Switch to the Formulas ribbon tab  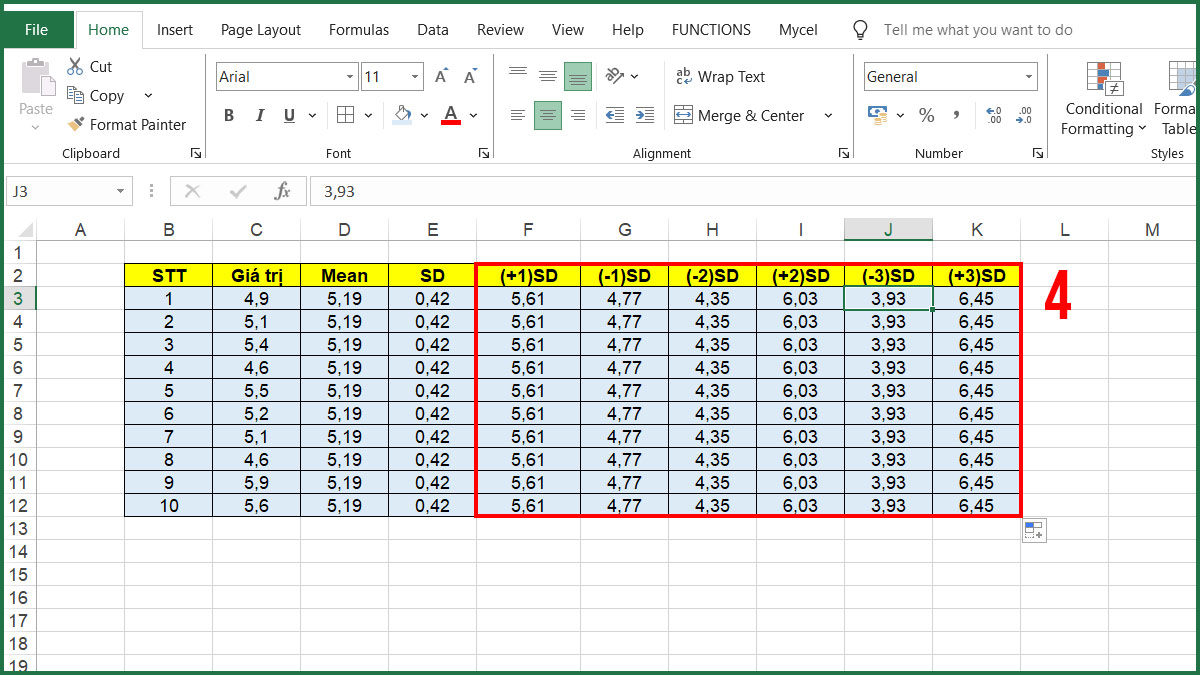click(358, 29)
